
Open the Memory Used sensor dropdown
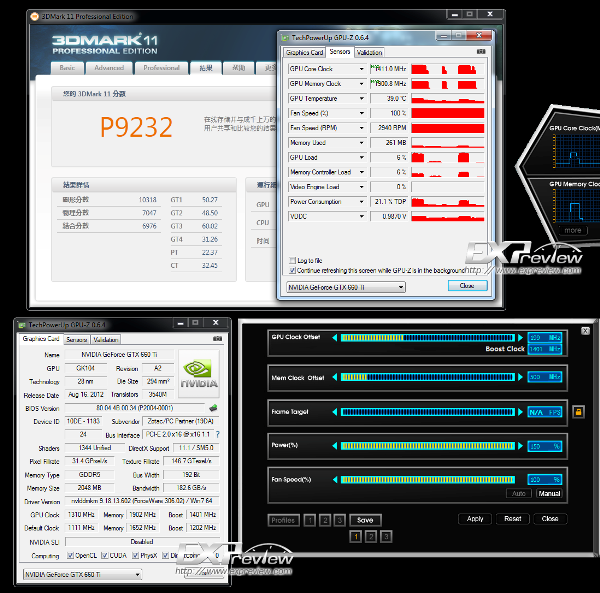[361, 143]
